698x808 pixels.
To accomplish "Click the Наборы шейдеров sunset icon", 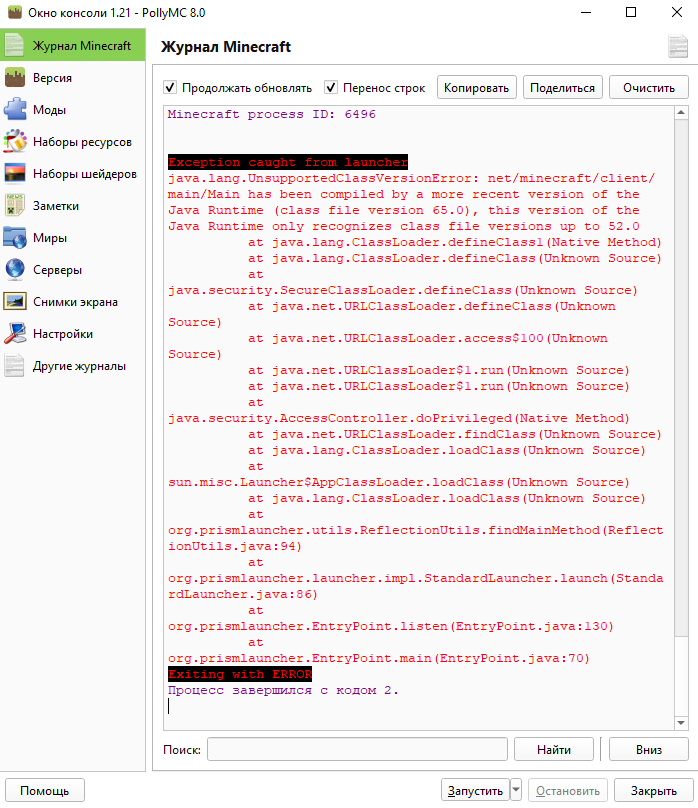I will 14,174.
